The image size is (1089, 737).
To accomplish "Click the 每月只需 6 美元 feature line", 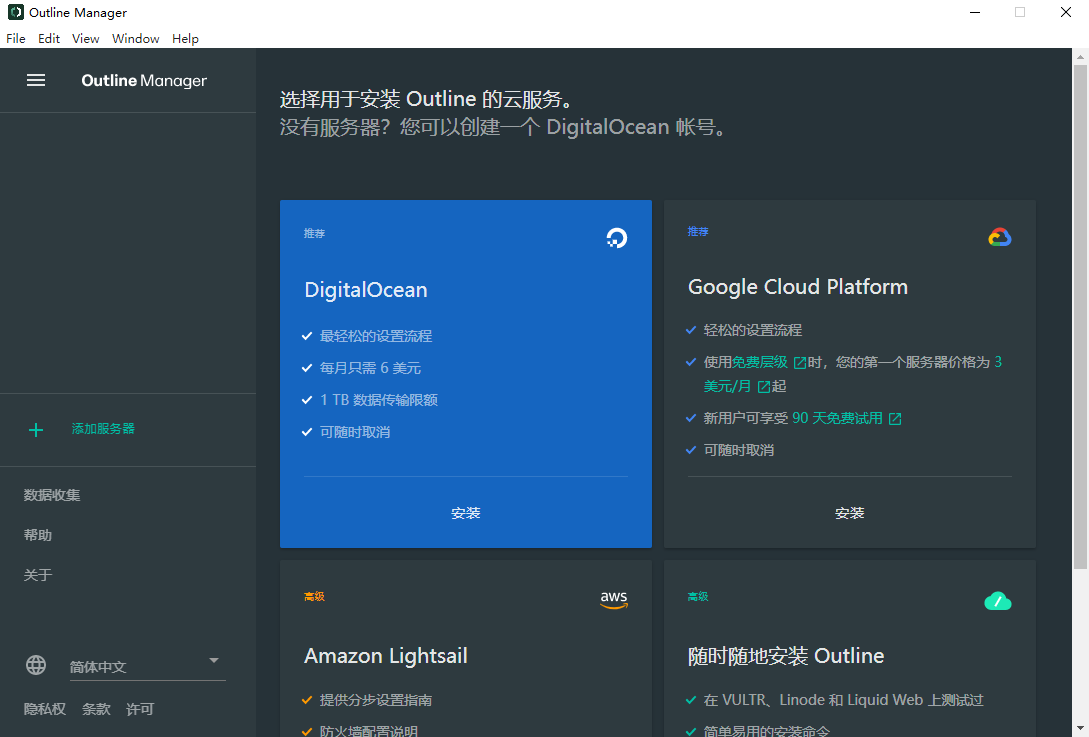I will point(370,368).
